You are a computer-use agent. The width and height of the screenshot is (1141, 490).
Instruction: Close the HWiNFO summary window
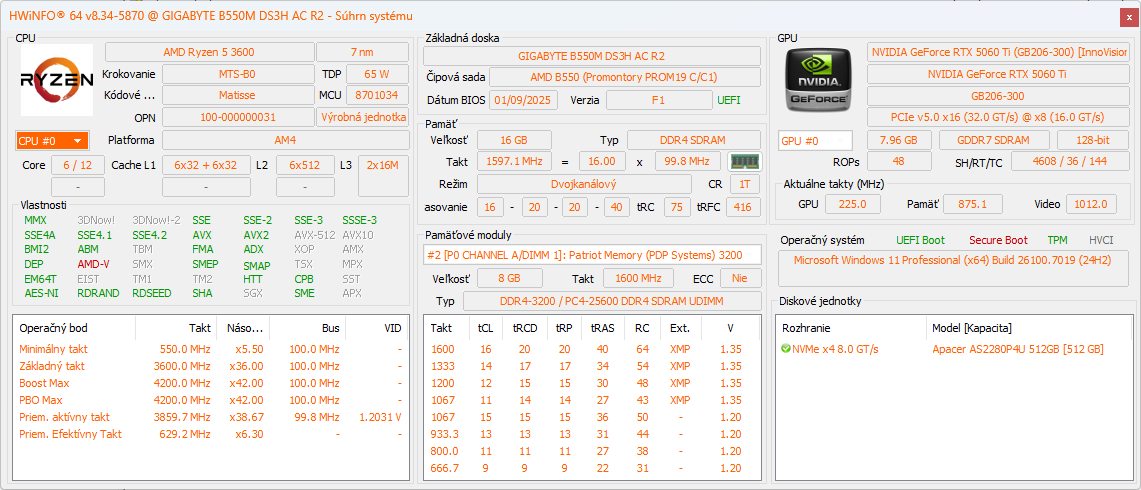1128,16
